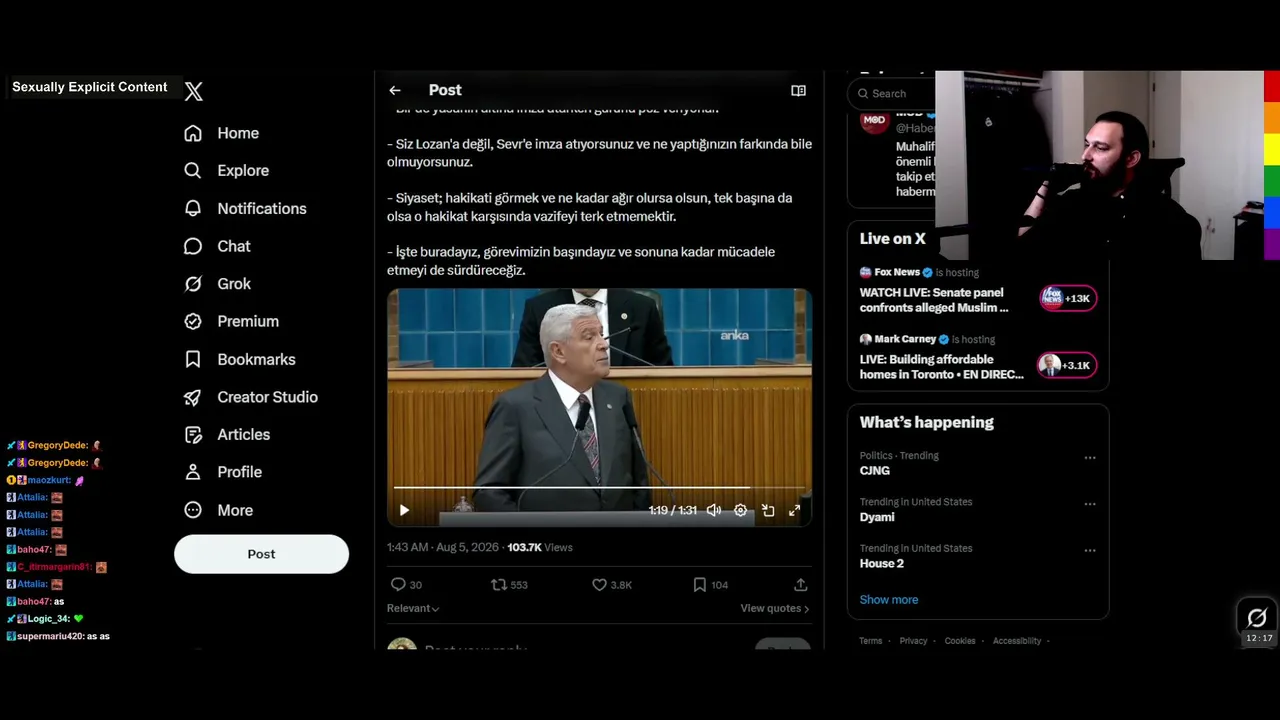
Task: Repost the post with 553 reposts
Action: 498,585
